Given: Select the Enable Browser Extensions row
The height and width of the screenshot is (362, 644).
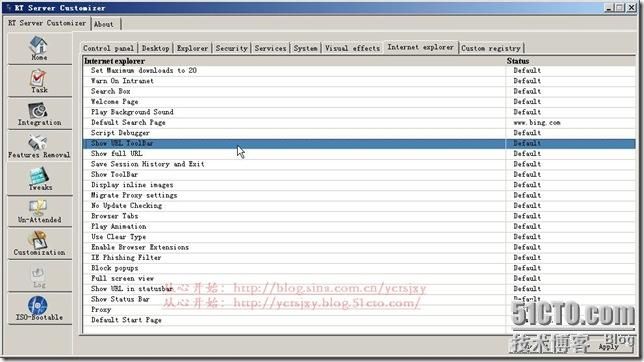Looking at the screenshot, I should click(359, 247).
